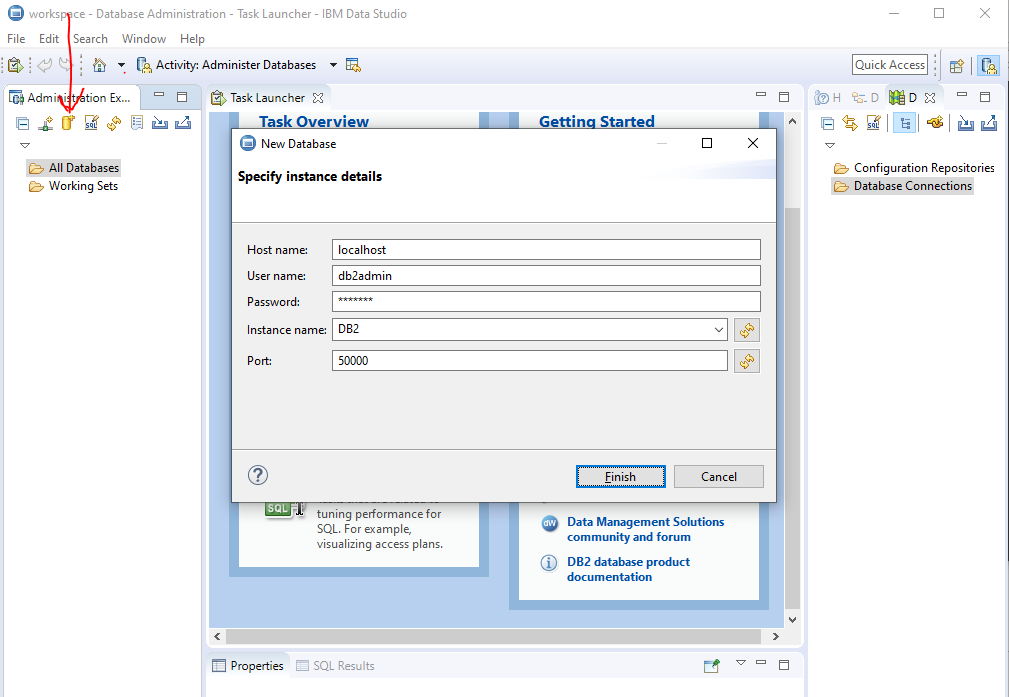The width and height of the screenshot is (1009, 697).
Task: Click the reset activity icon after Administer Databases
Action: click(353, 65)
